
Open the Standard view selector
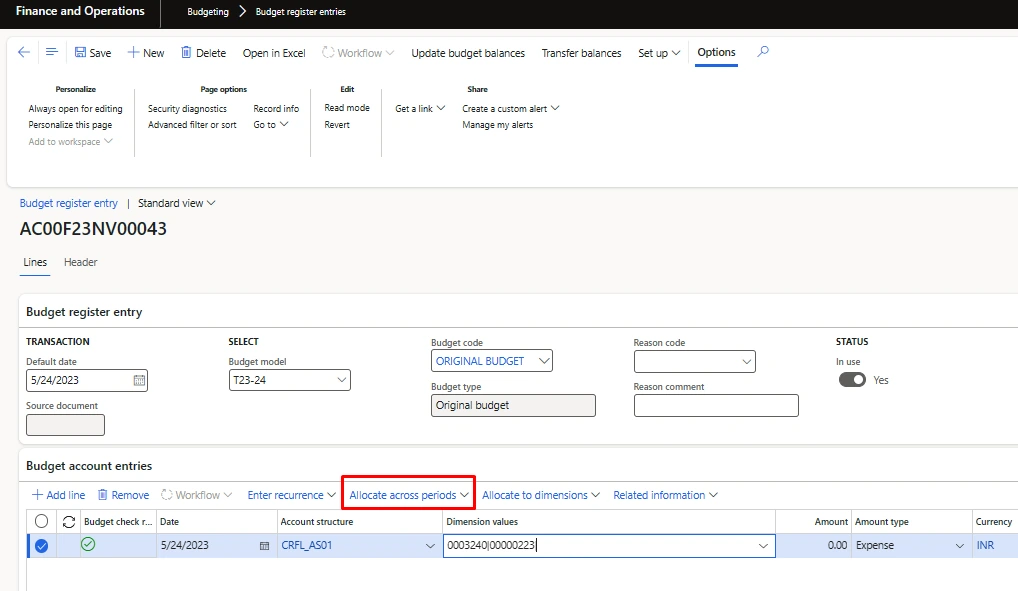tap(177, 203)
